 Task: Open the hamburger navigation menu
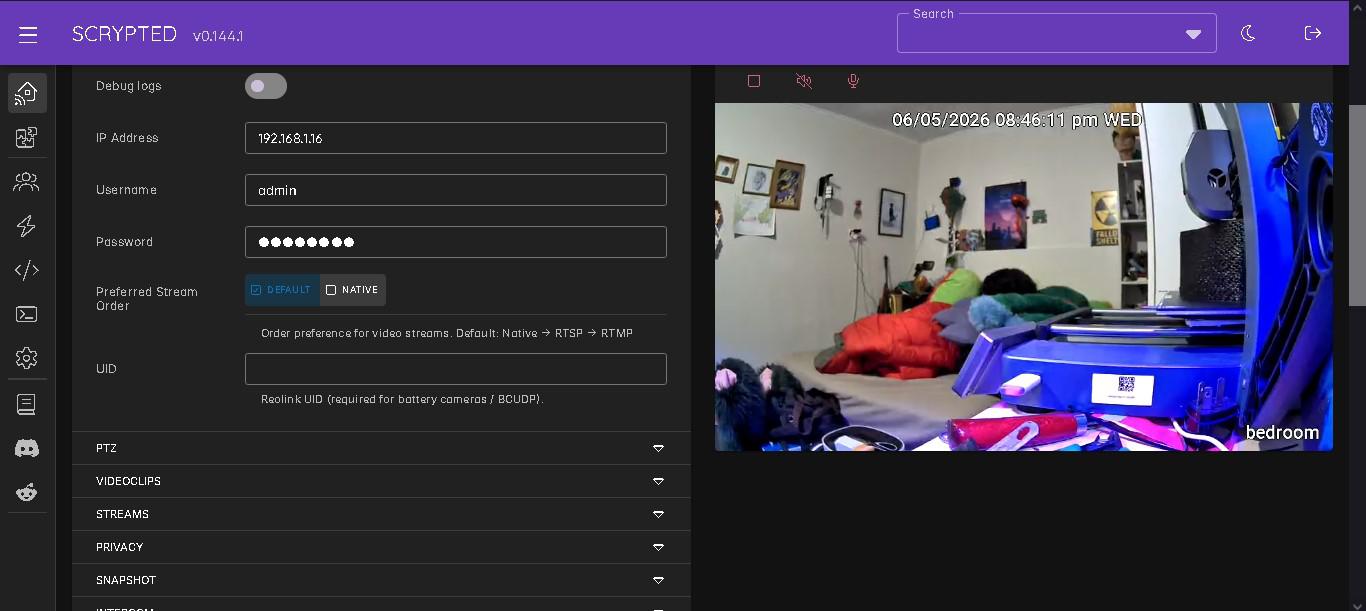pos(28,34)
